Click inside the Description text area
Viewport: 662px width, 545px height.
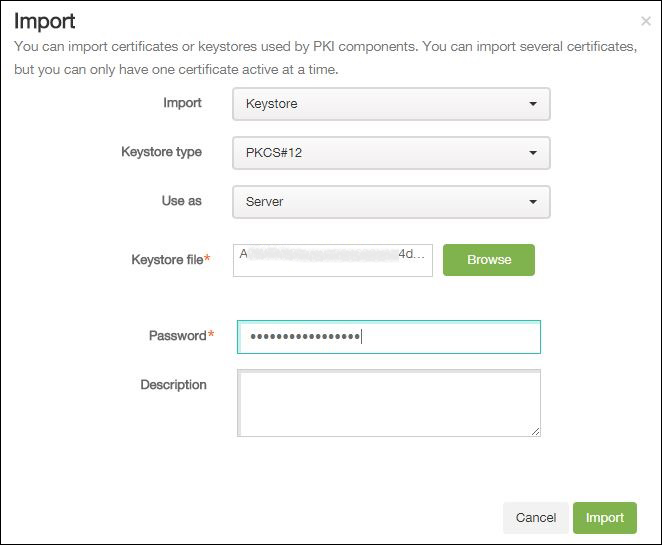click(x=388, y=402)
